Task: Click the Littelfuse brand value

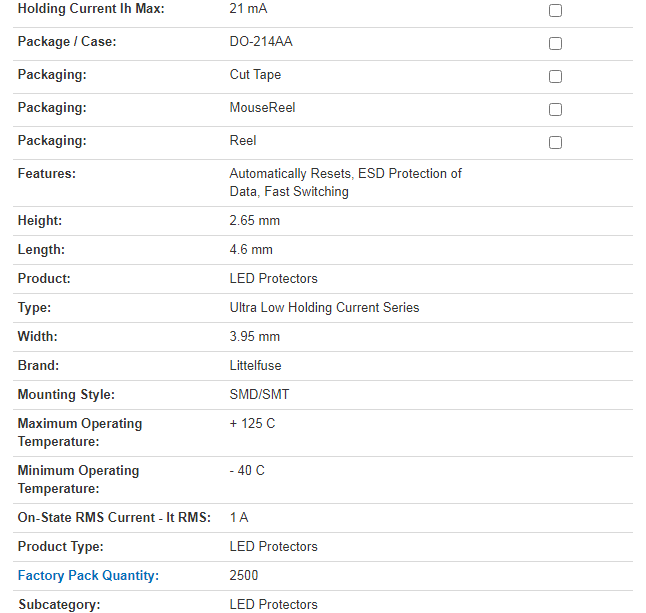Action: tap(255, 365)
